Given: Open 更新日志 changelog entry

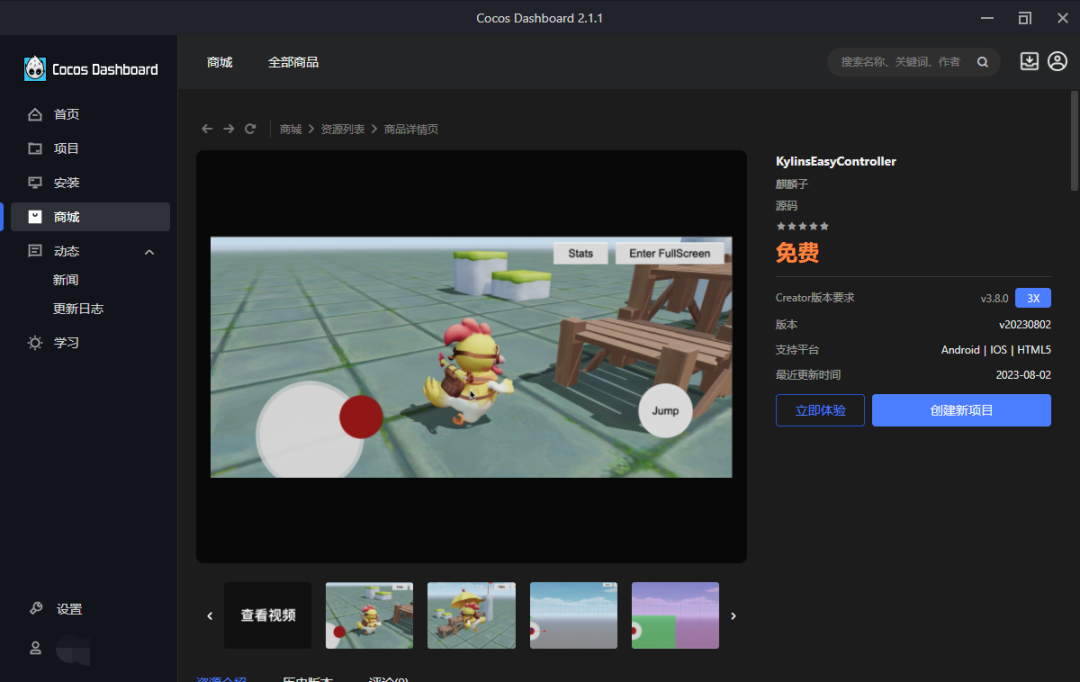Looking at the screenshot, I should 78,309.
